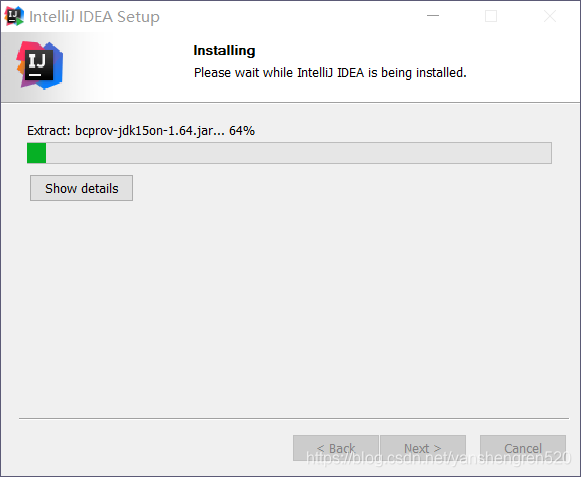
Task: Click the 'IntelliJ IDEA Setup' window title
Action: click(x=94, y=17)
